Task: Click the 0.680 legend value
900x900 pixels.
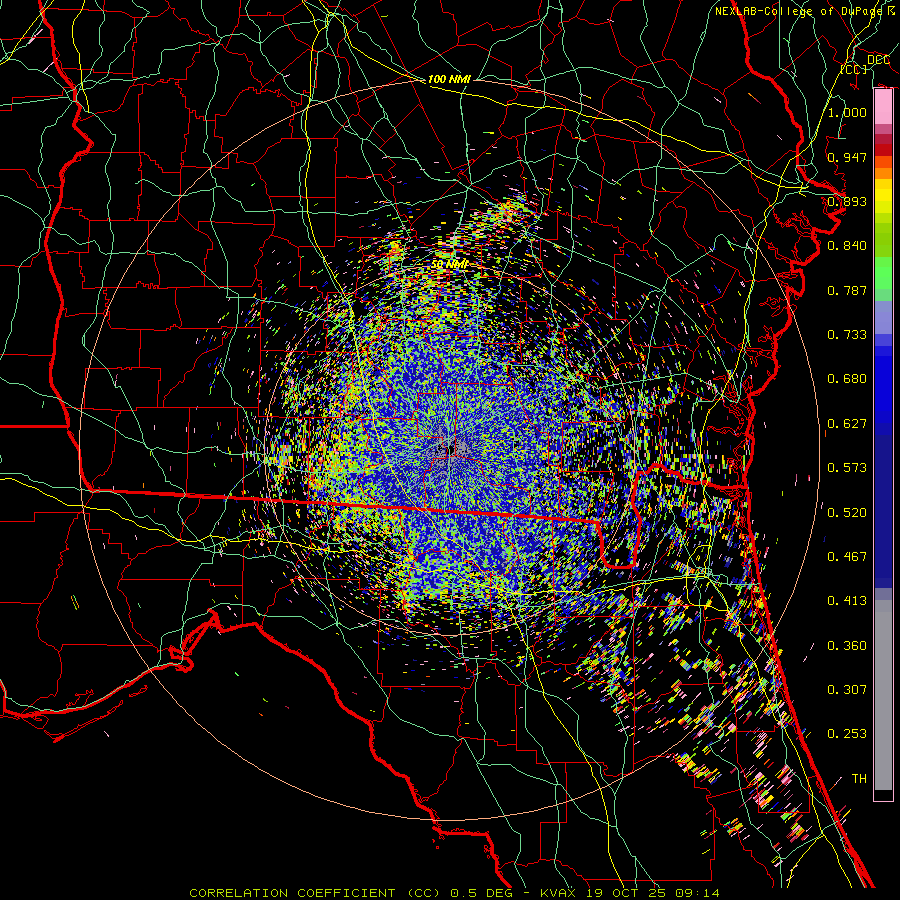Action: 847,379
